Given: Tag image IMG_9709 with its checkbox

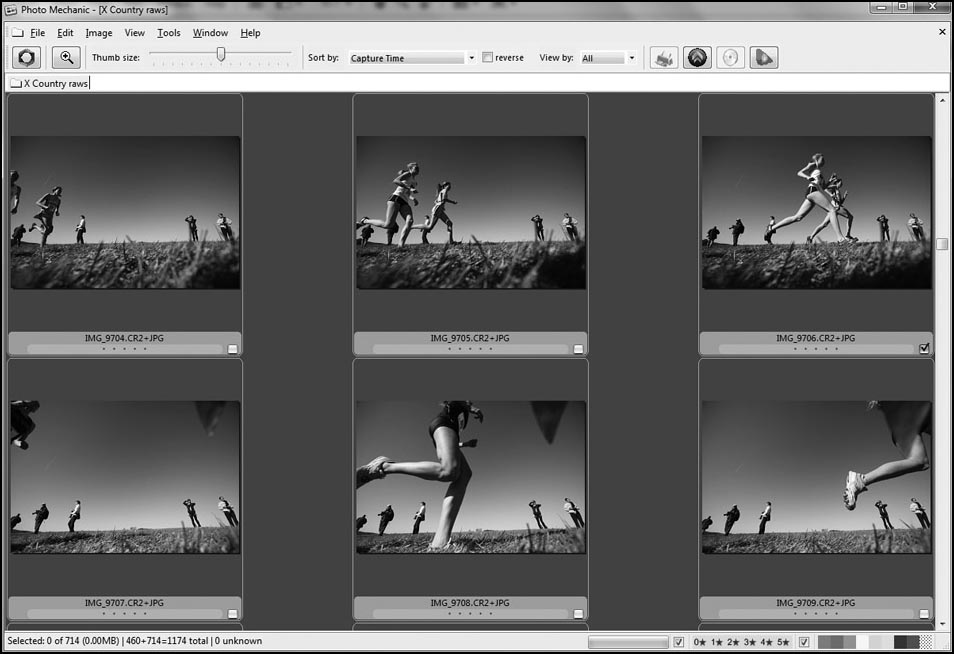Looking at the screenshot, I should (924, 614).
